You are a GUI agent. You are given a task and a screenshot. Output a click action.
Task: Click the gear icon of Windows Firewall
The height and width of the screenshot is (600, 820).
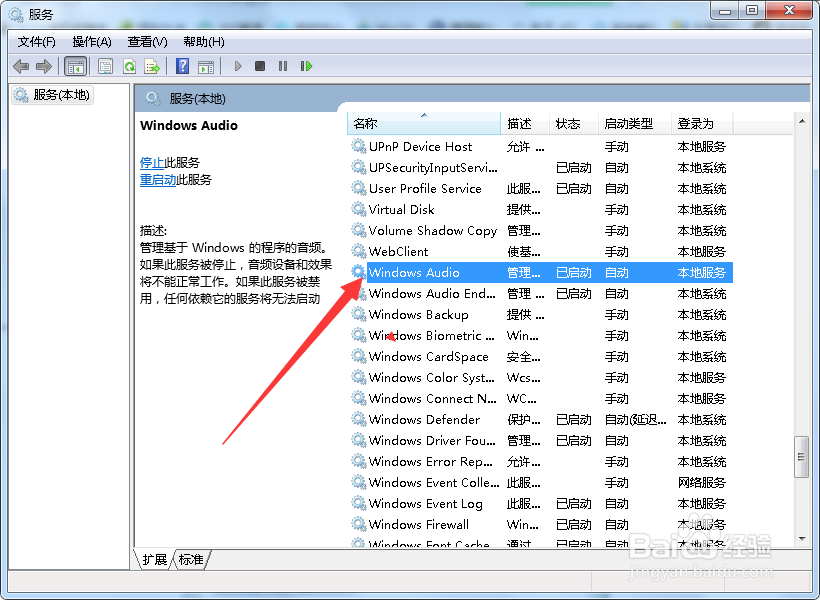358,524
